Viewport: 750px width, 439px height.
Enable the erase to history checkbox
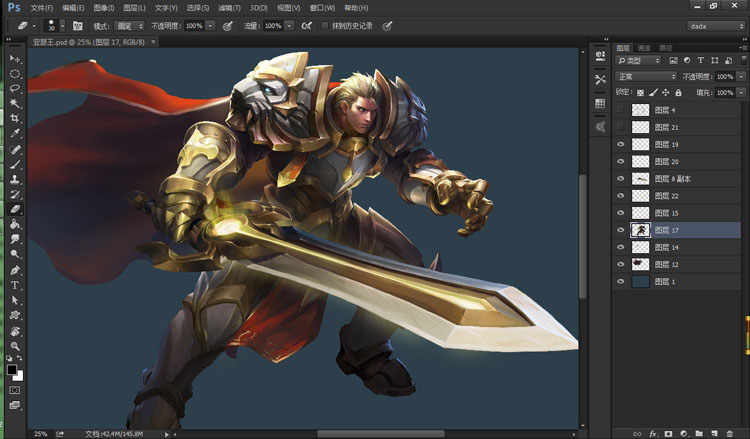[x=325, y=26]
